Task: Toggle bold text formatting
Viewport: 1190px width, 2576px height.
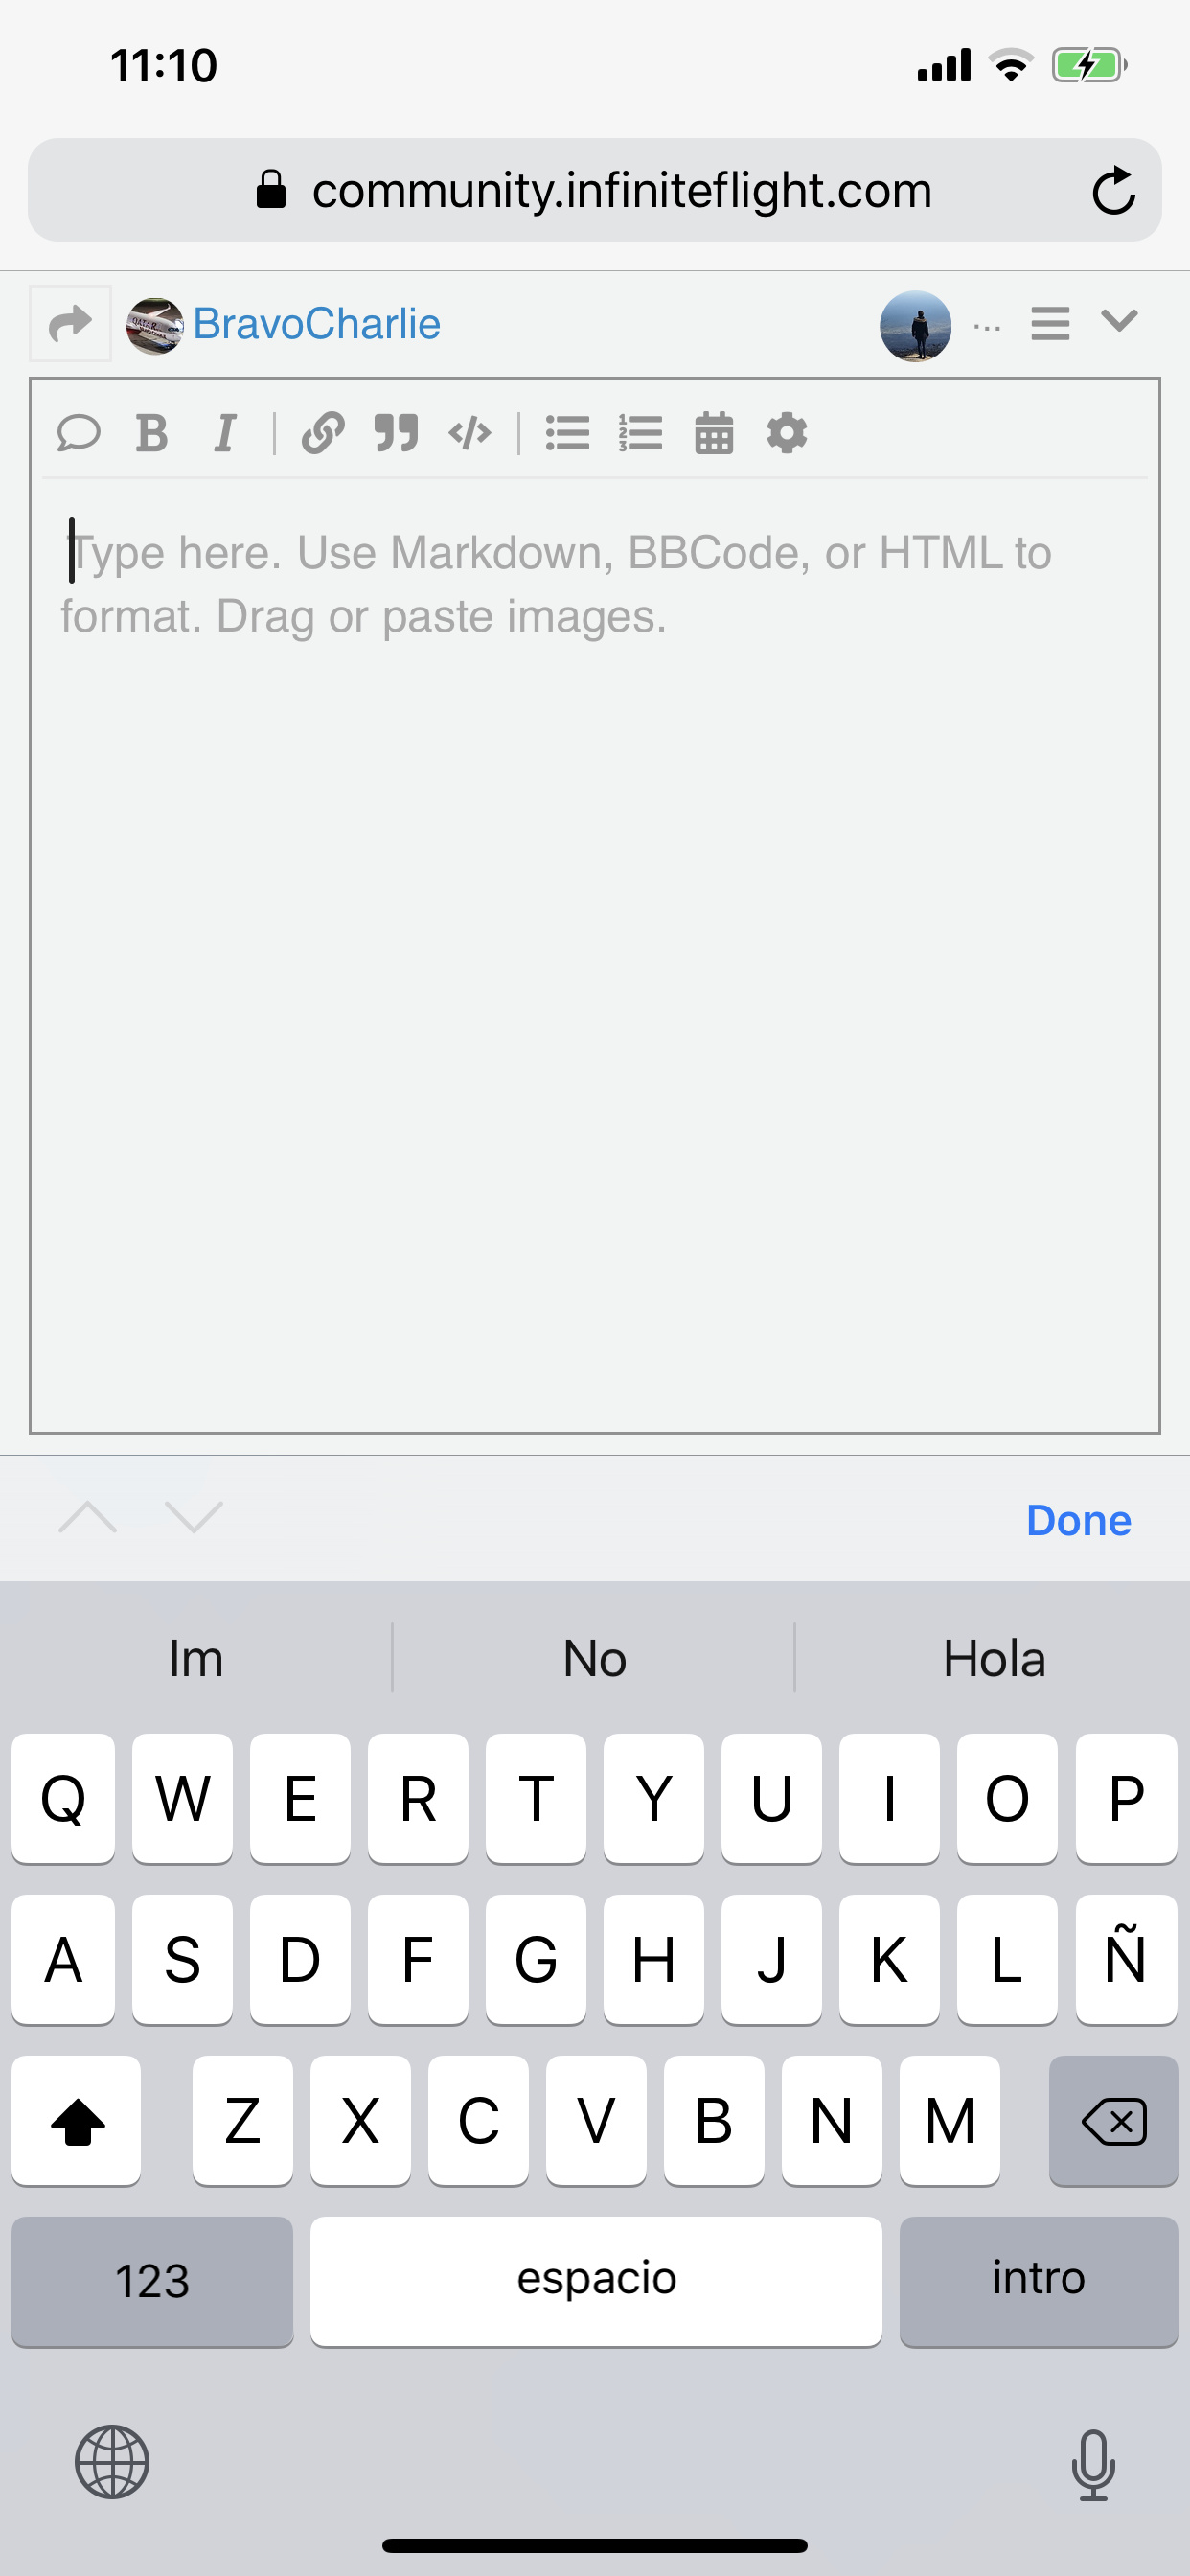Action: point(152,433)
